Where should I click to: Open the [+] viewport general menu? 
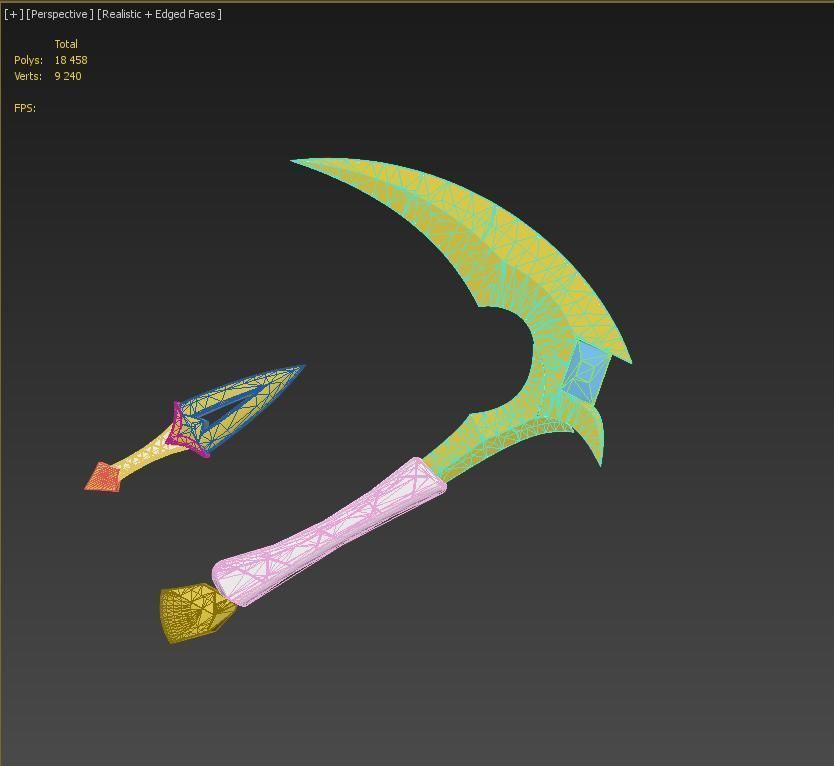pos(13,14)
